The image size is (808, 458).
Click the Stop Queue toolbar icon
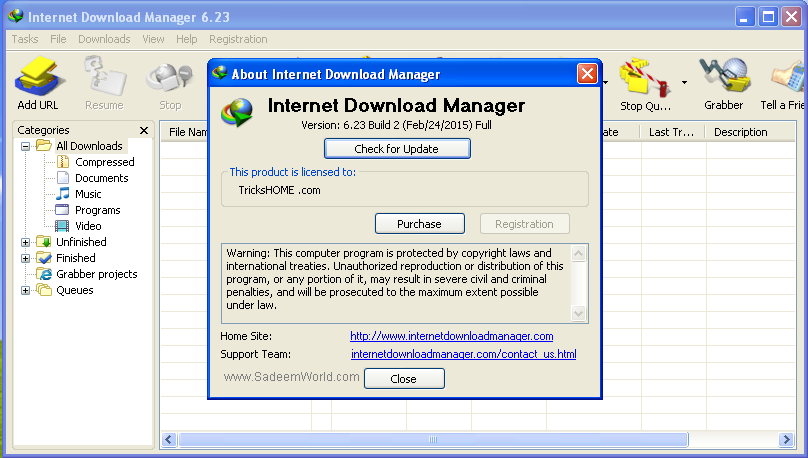644,77
